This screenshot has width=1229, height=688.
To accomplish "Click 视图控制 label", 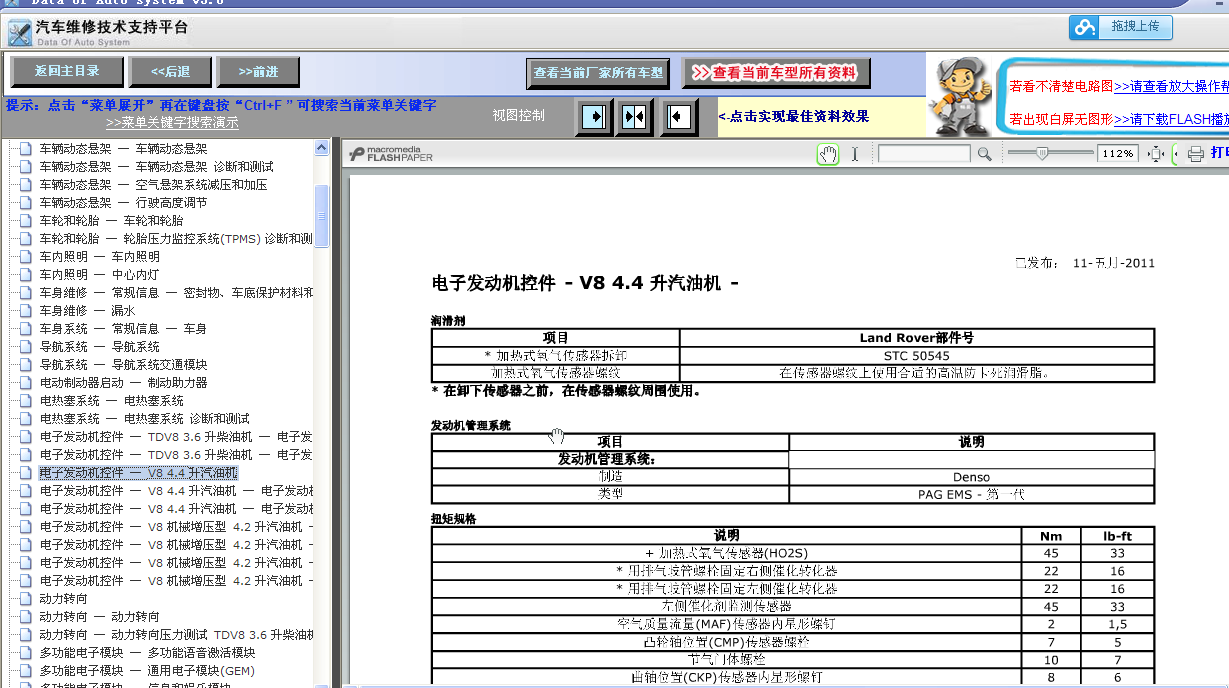I will pos(519,116).
